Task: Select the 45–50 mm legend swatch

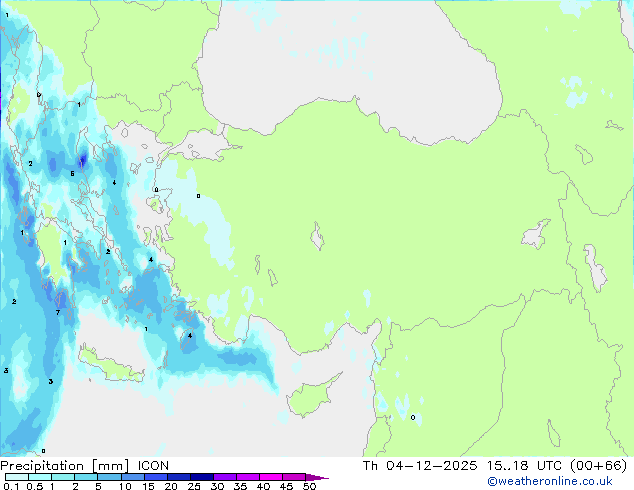Action: point(294,477)
